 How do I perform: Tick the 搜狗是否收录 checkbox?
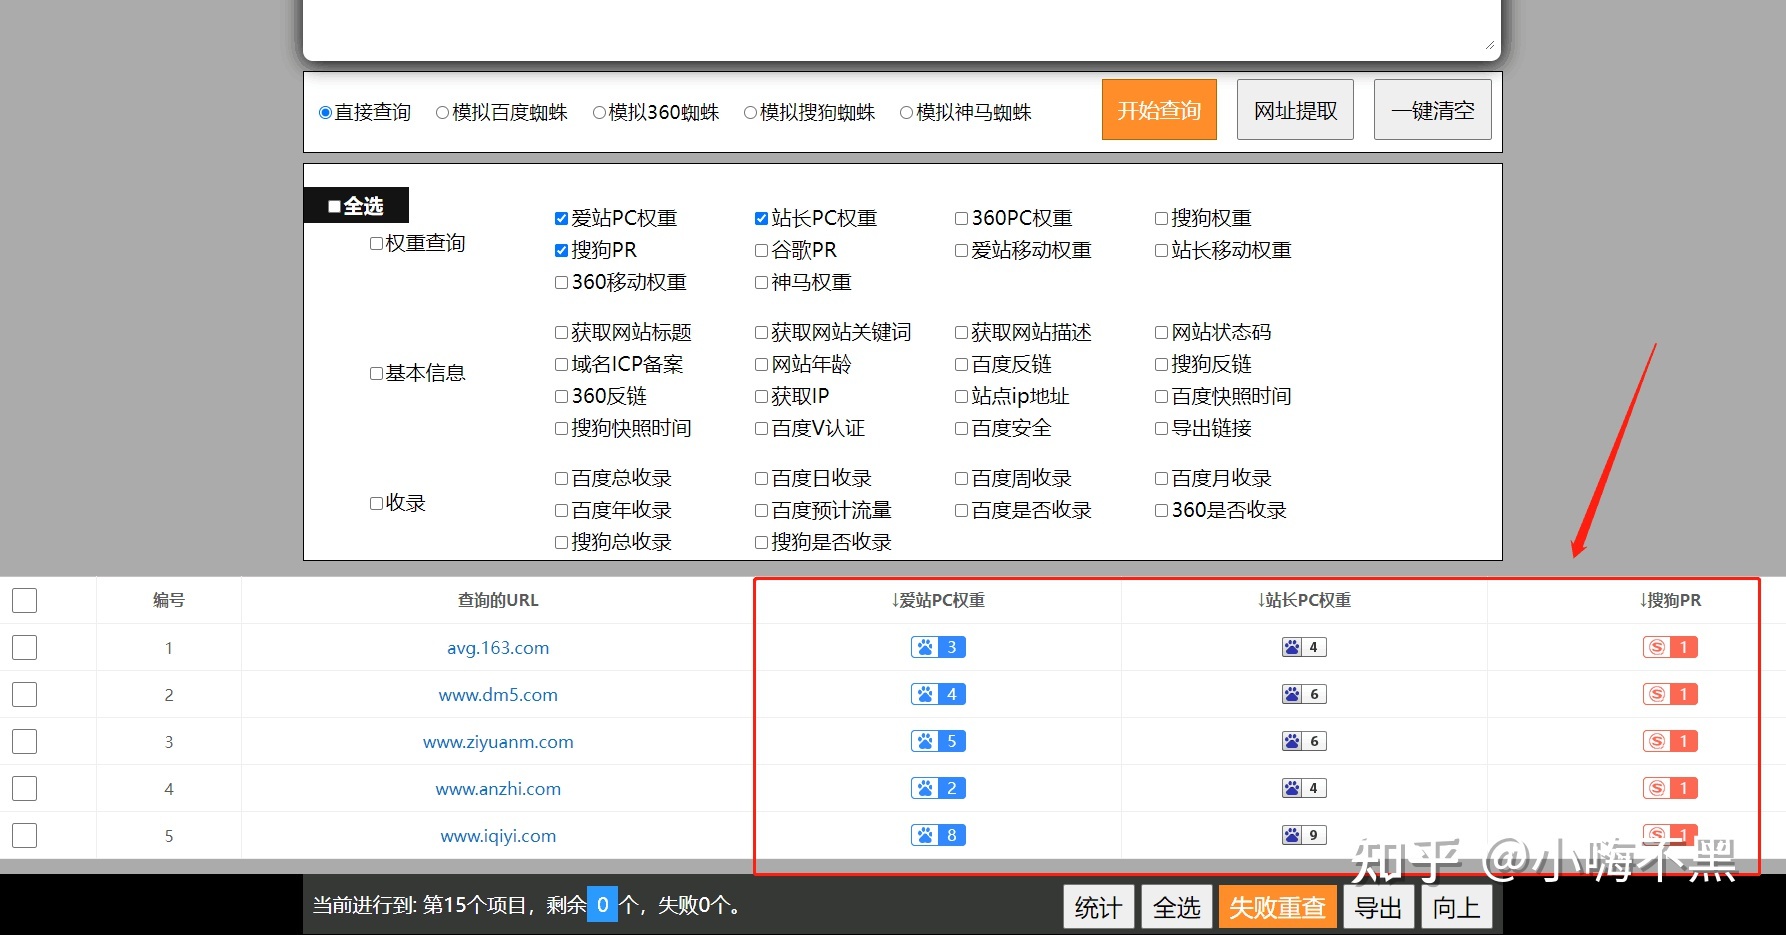(761, 542)
